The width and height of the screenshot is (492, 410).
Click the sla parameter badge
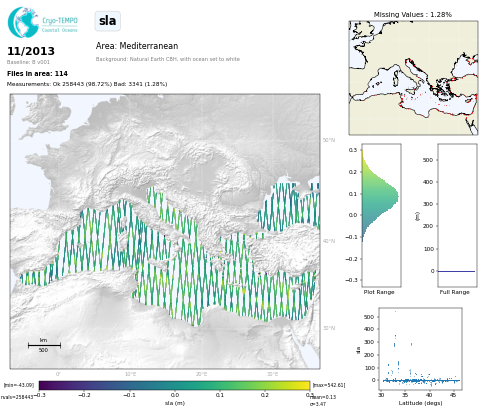(x=108, y=21)
